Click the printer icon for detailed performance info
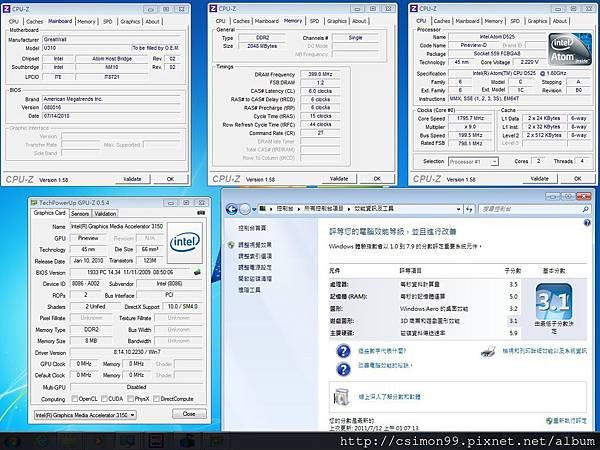This screenshot has width=600, height=450. 488,351
